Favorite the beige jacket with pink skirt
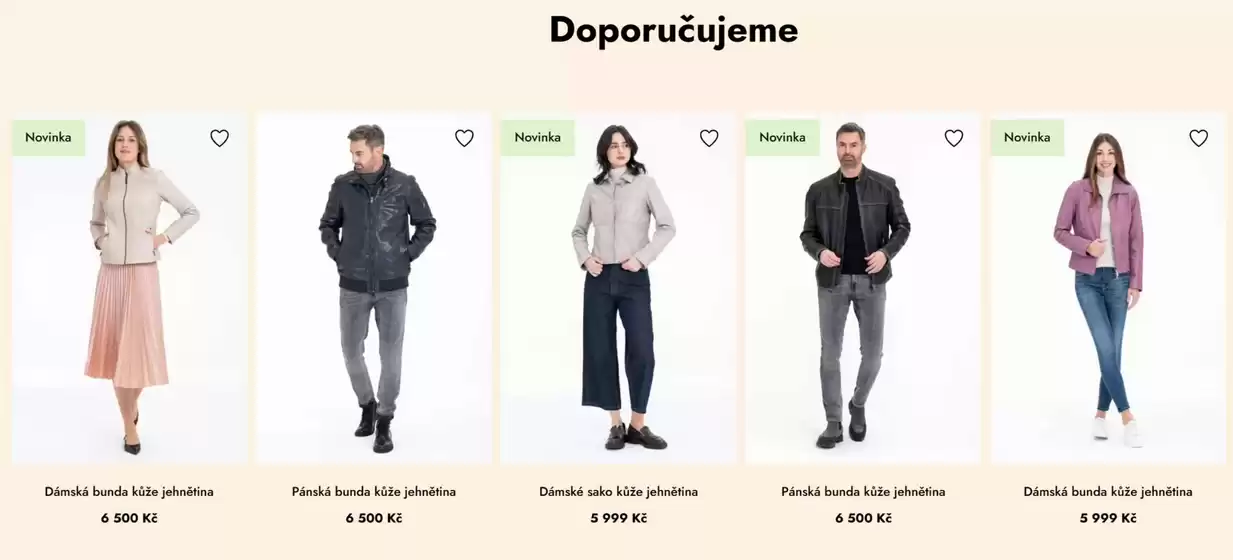The width and height of the screenshot is (1233, 560). coord(219,138)
